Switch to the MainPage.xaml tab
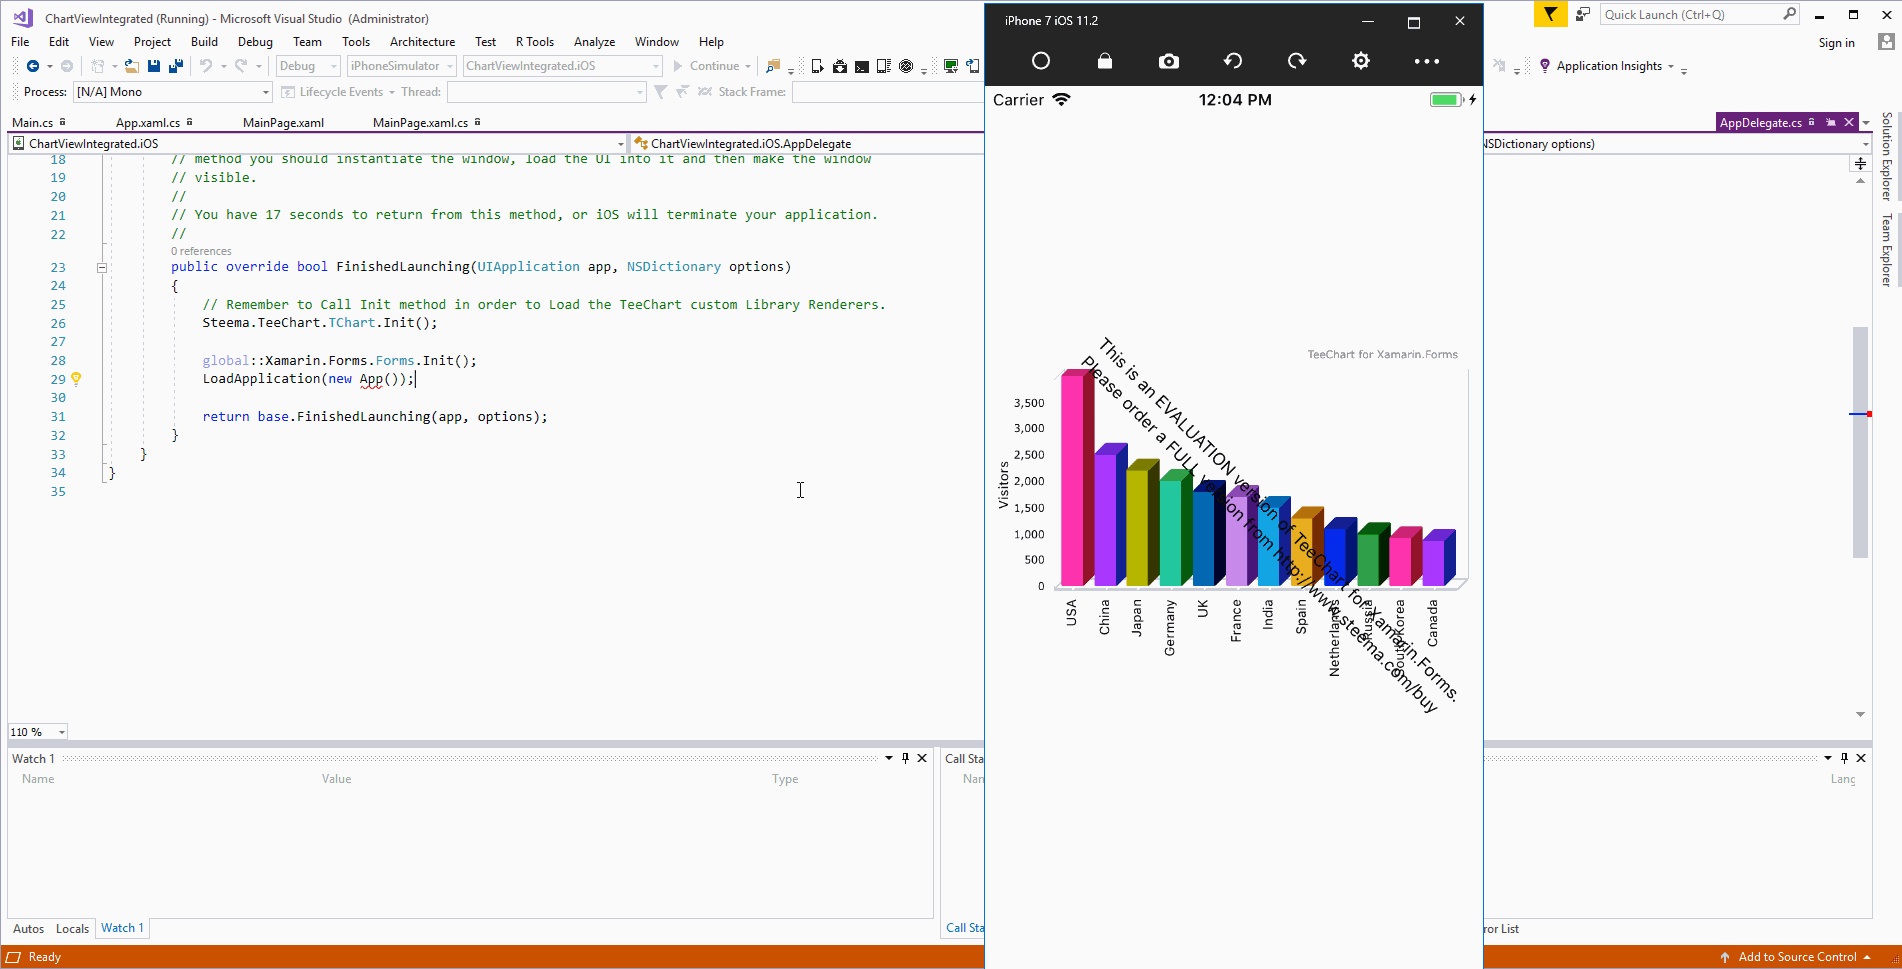The image size is (1902, 969). [x=283, y=123]
